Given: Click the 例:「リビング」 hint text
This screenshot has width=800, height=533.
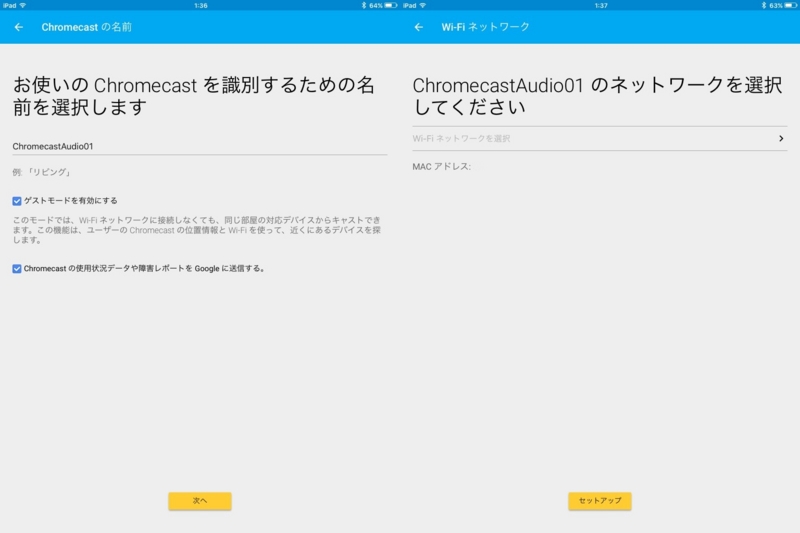Looking at the screenshot, I should [x=41, y=172].
